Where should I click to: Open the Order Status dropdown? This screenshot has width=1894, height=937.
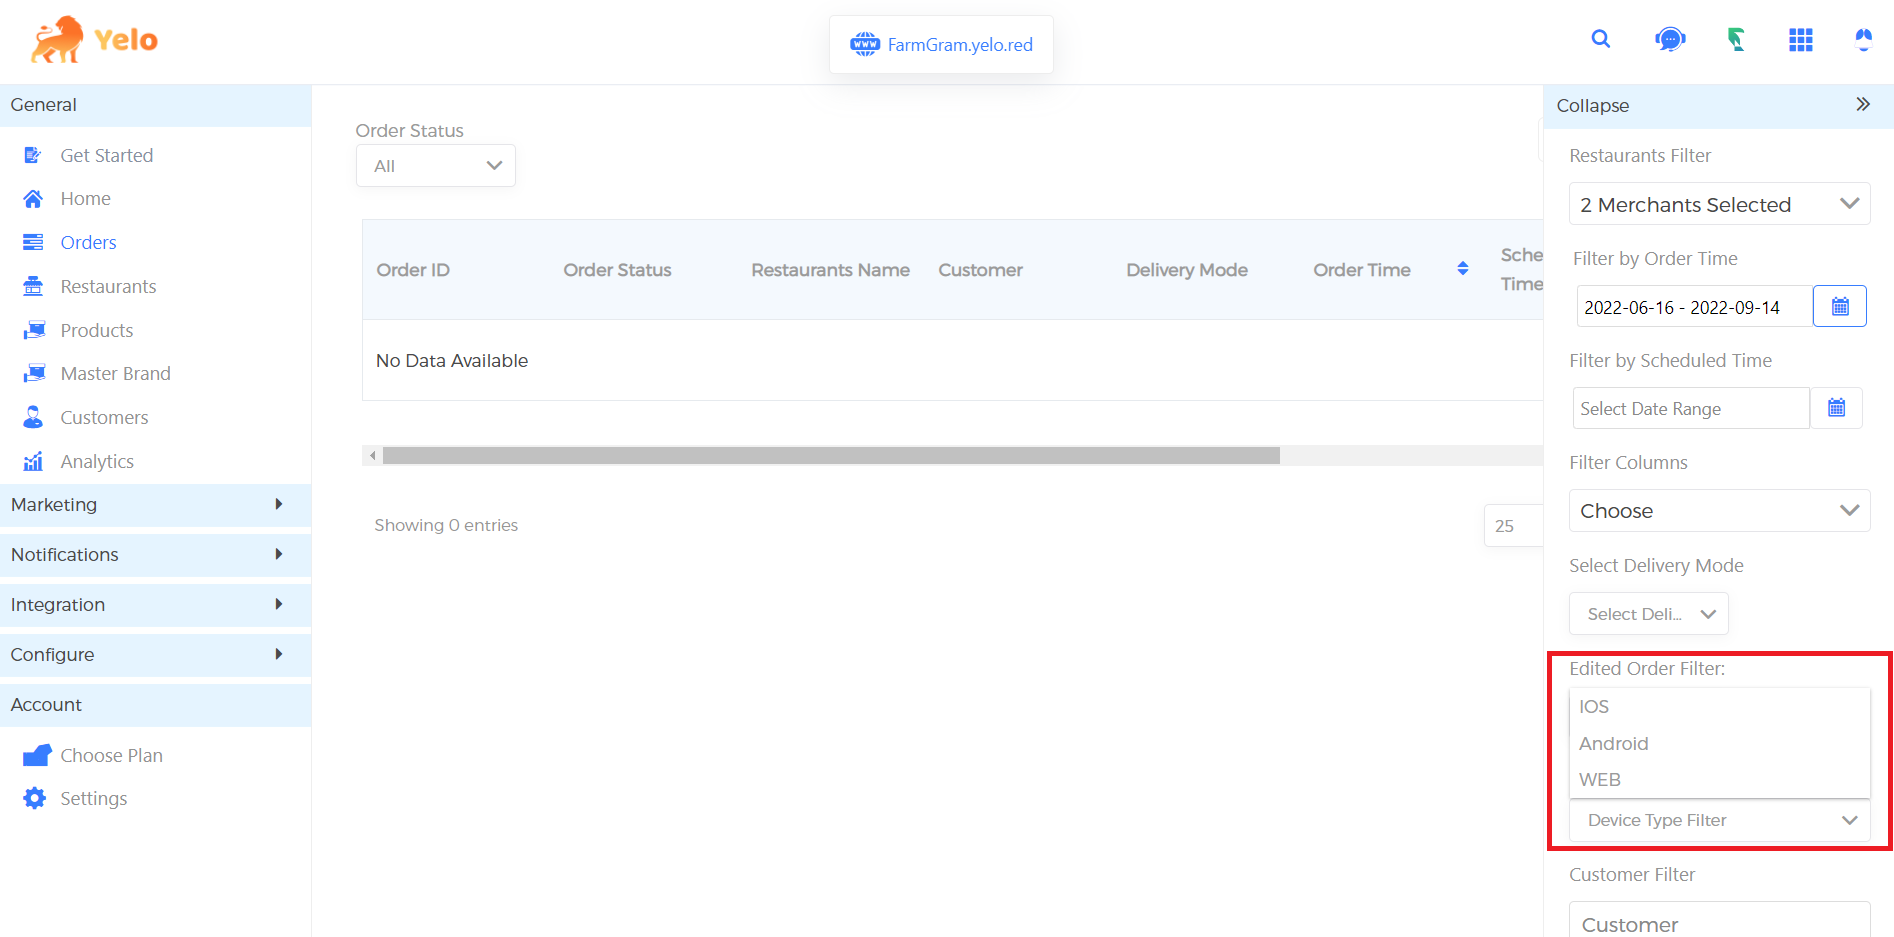coord(435,165)
